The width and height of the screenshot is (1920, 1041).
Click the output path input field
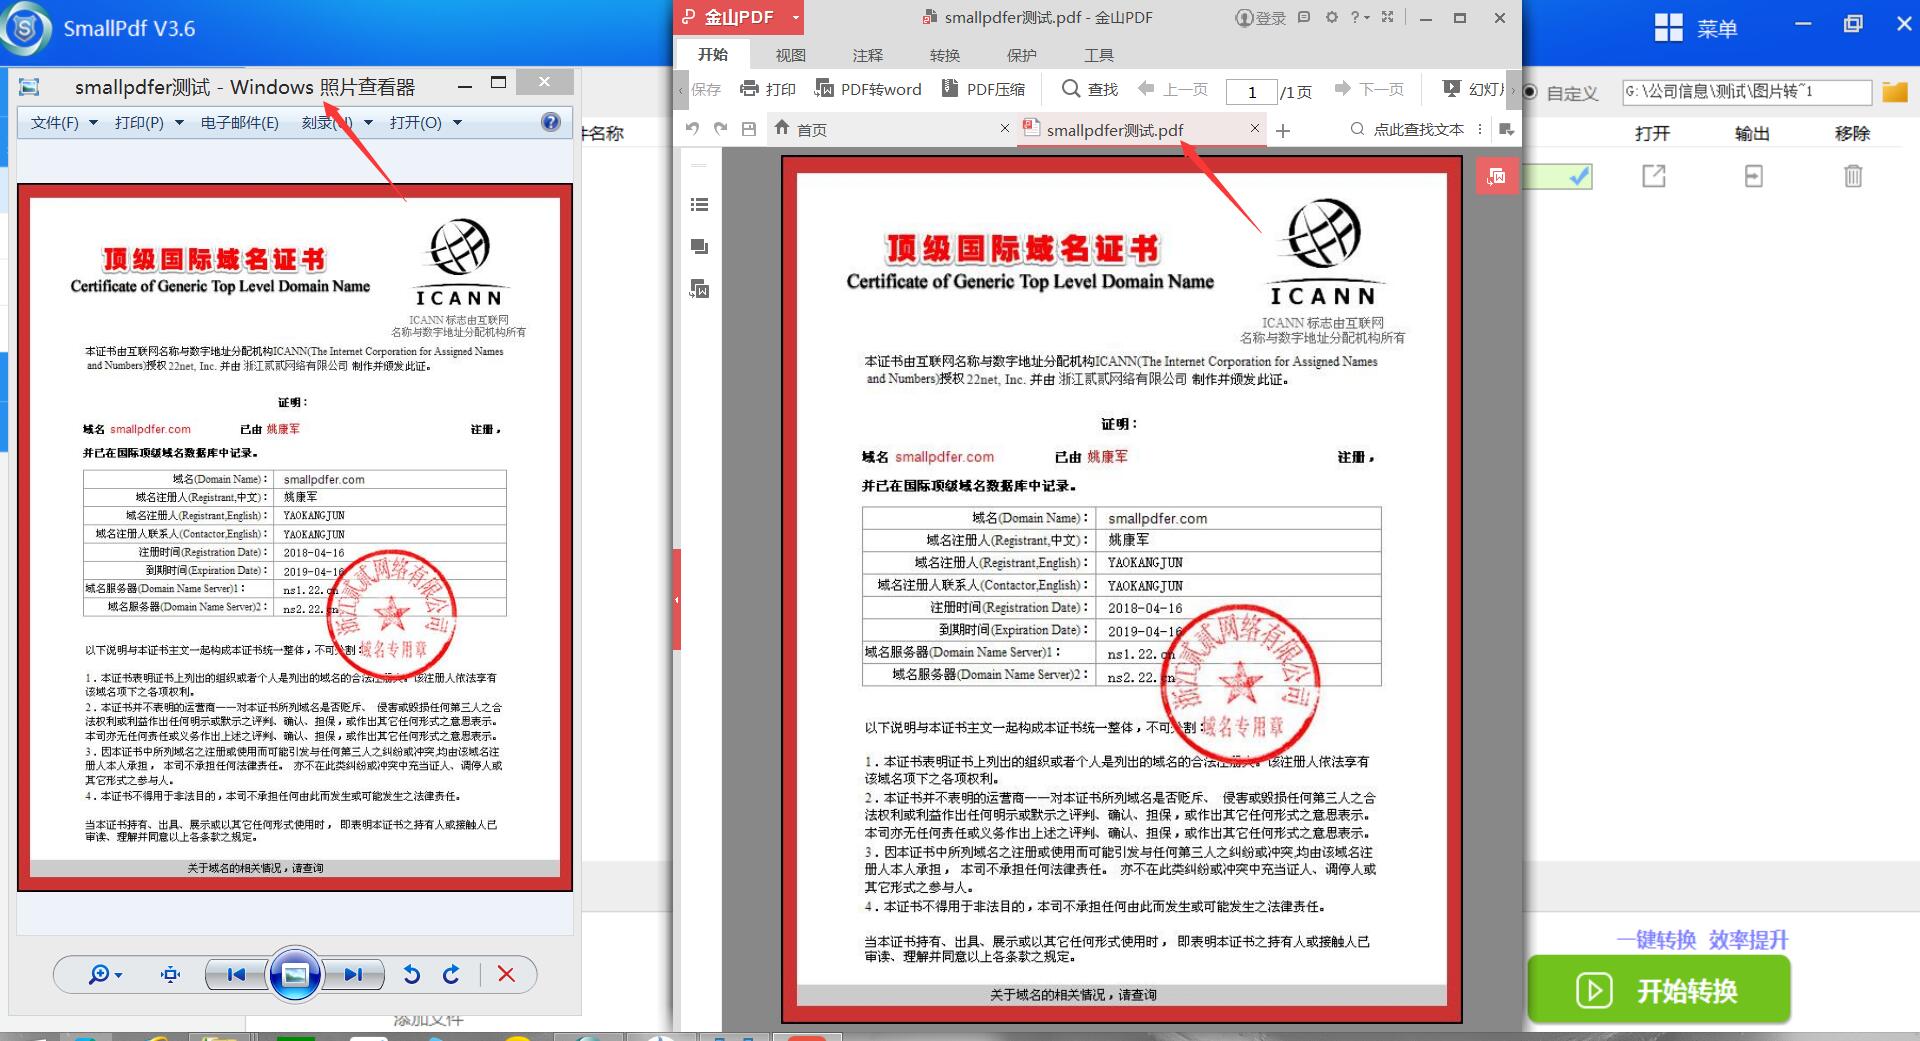(1746, 92)
